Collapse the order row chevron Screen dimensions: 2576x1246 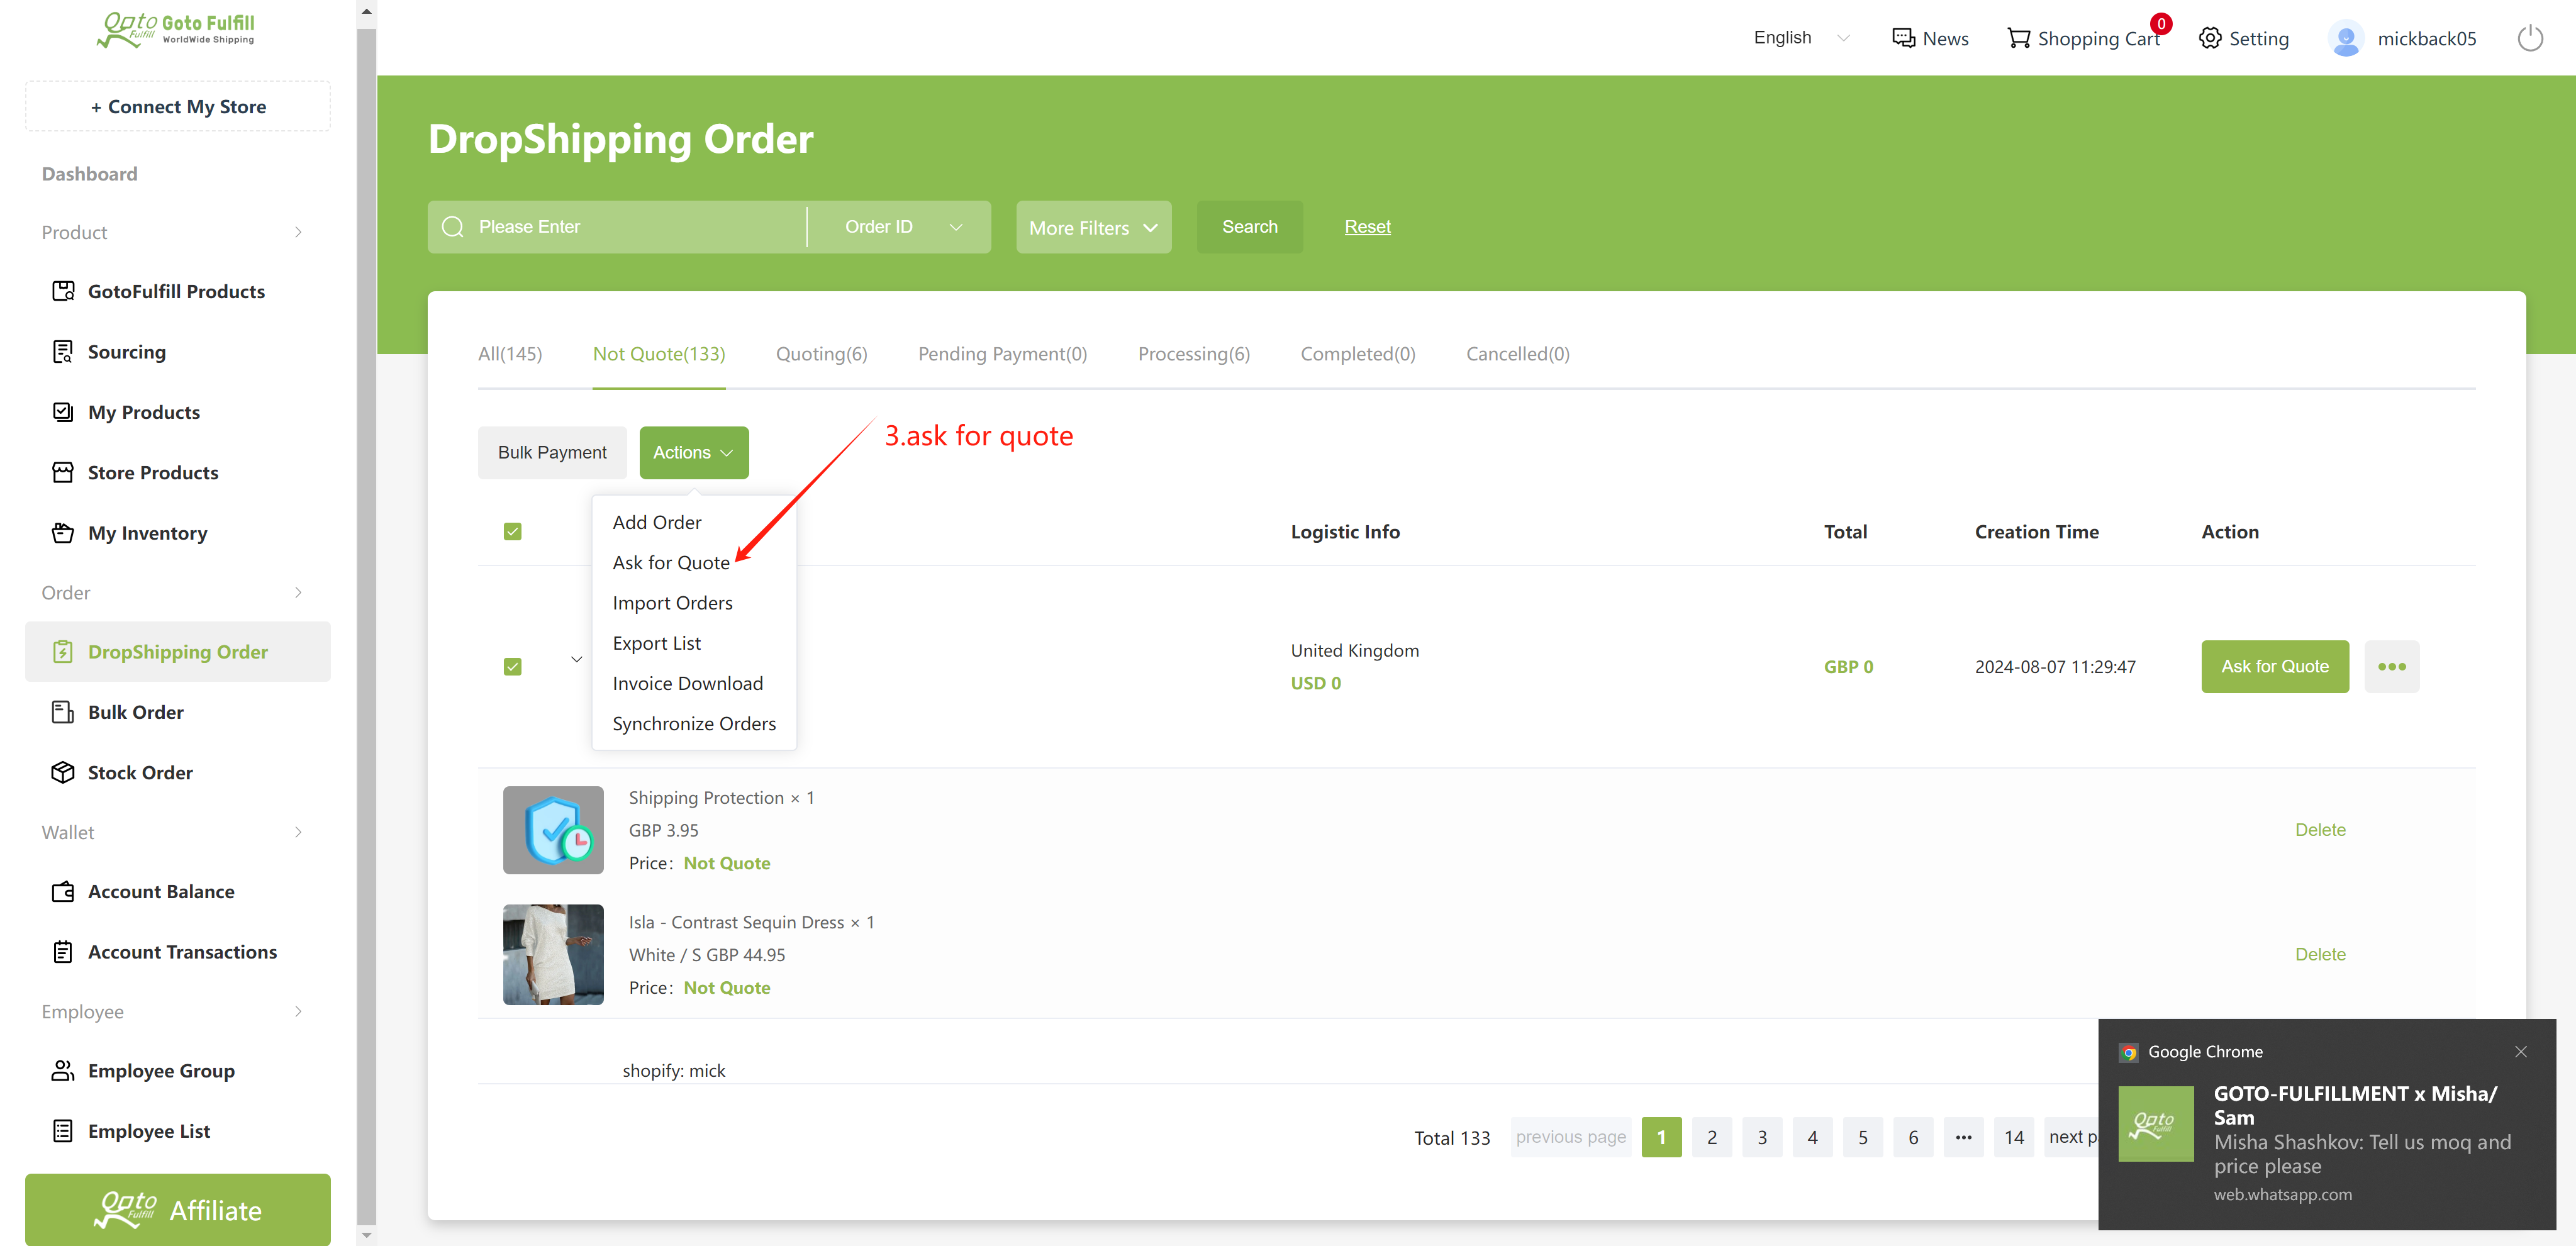pos(577,659)
